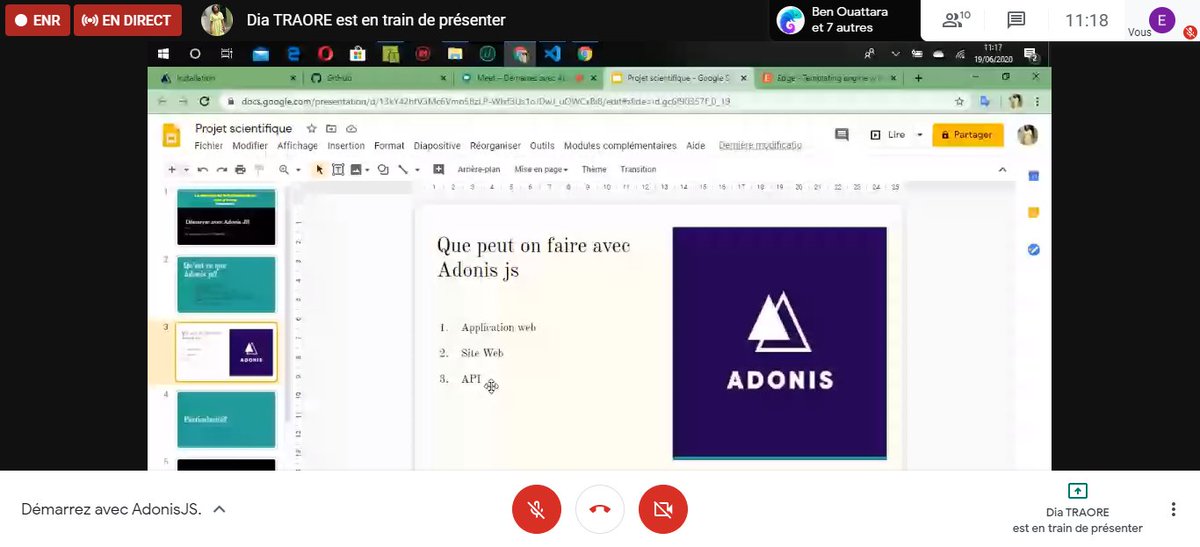Viewport: 1200px width, 547px height.
Task: Click the insert image icon
Action: point(356,170)
